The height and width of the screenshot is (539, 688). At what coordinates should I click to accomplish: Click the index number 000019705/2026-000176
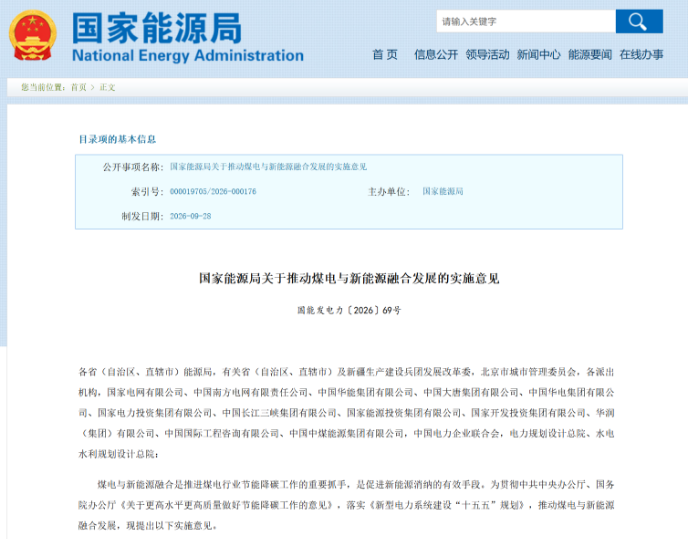(x=213, y=191)
